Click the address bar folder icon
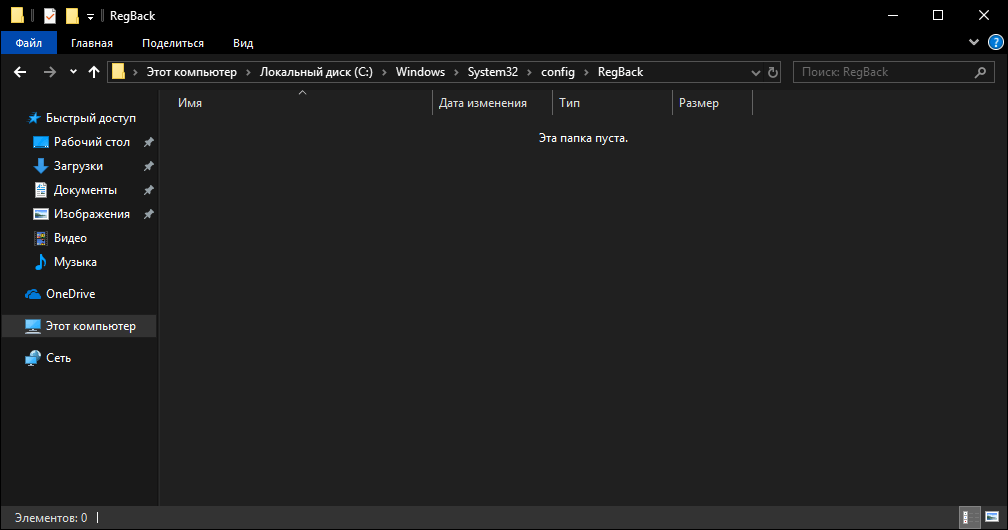Viewport: 1008px width, 530px height. point(118,71)
